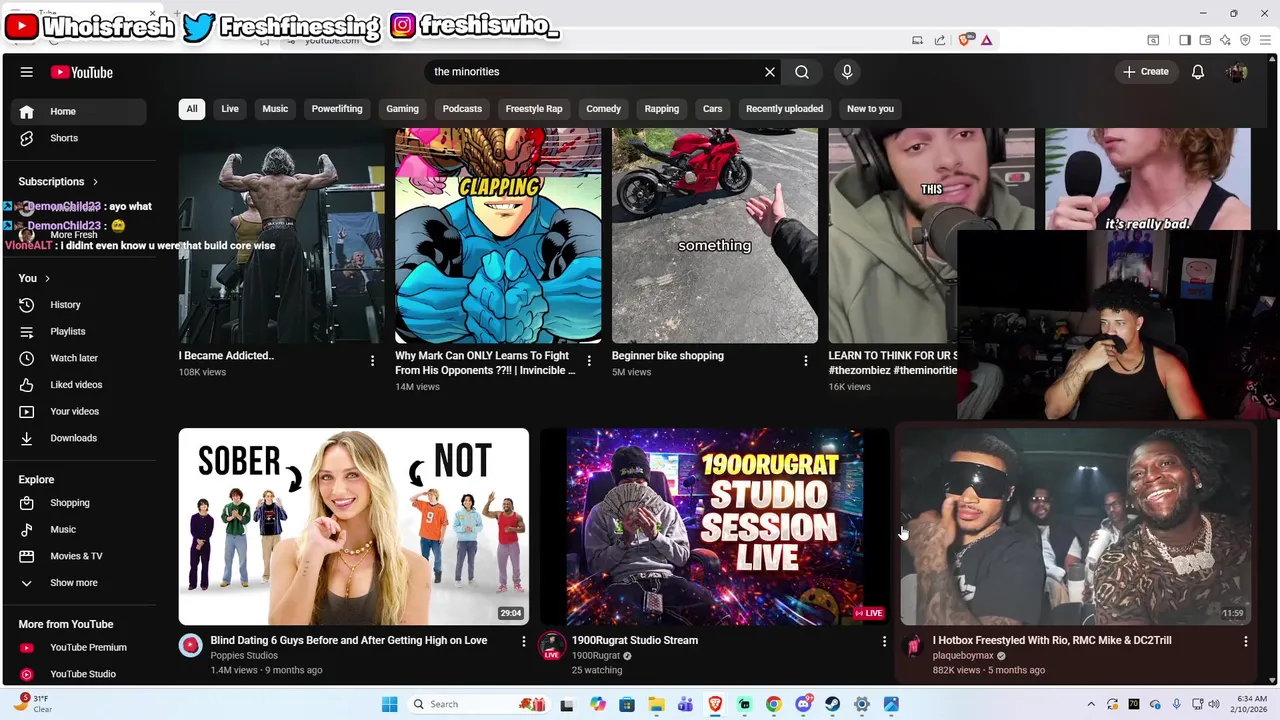This screenshot has width=1280, height=720.
Task: Select the All filter chip
Action: point(192,109)
